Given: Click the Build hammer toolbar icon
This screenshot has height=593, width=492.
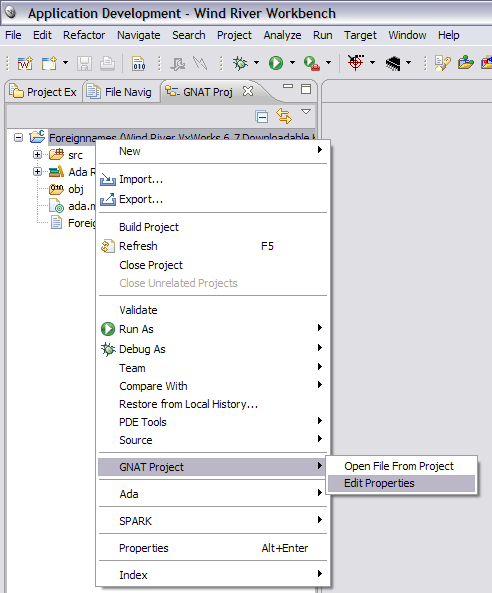Looking at the screenshot, I should [177, 63].
